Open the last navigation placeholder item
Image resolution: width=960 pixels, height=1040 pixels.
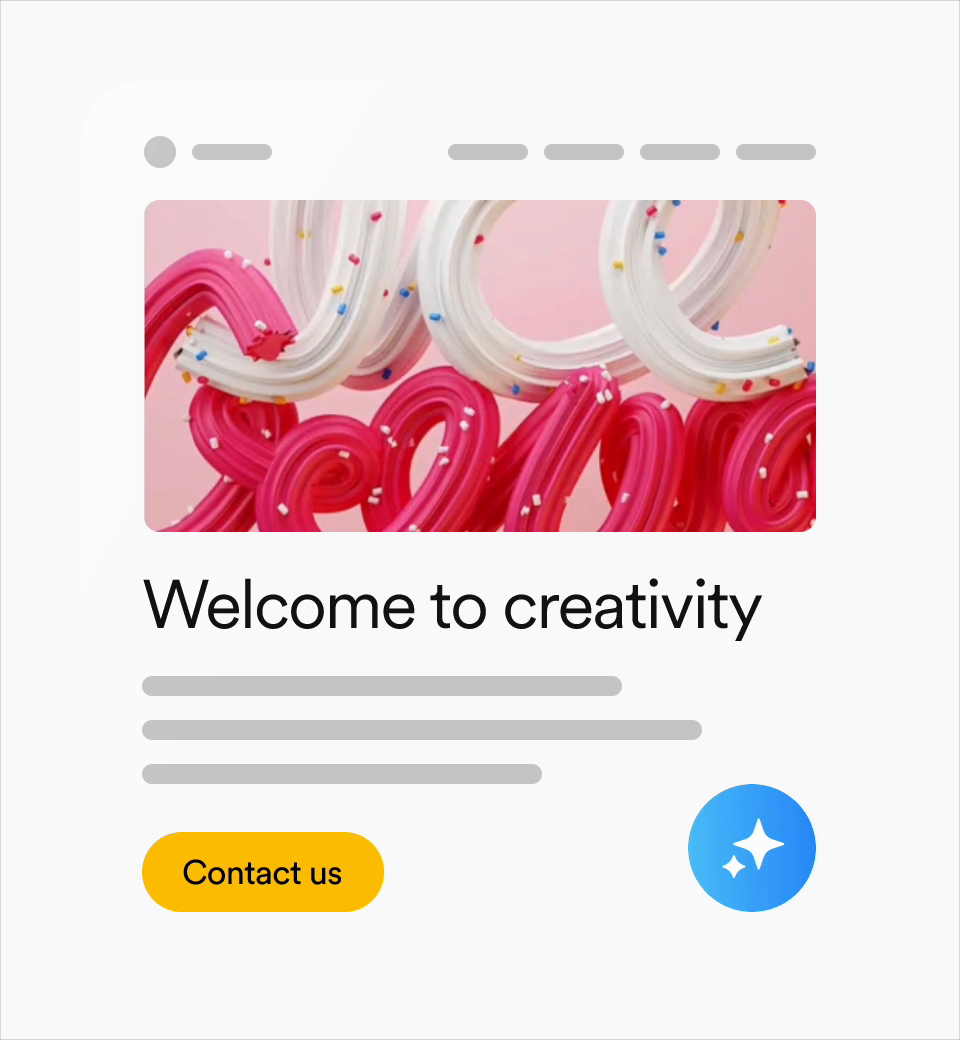[x=776, y=152]
